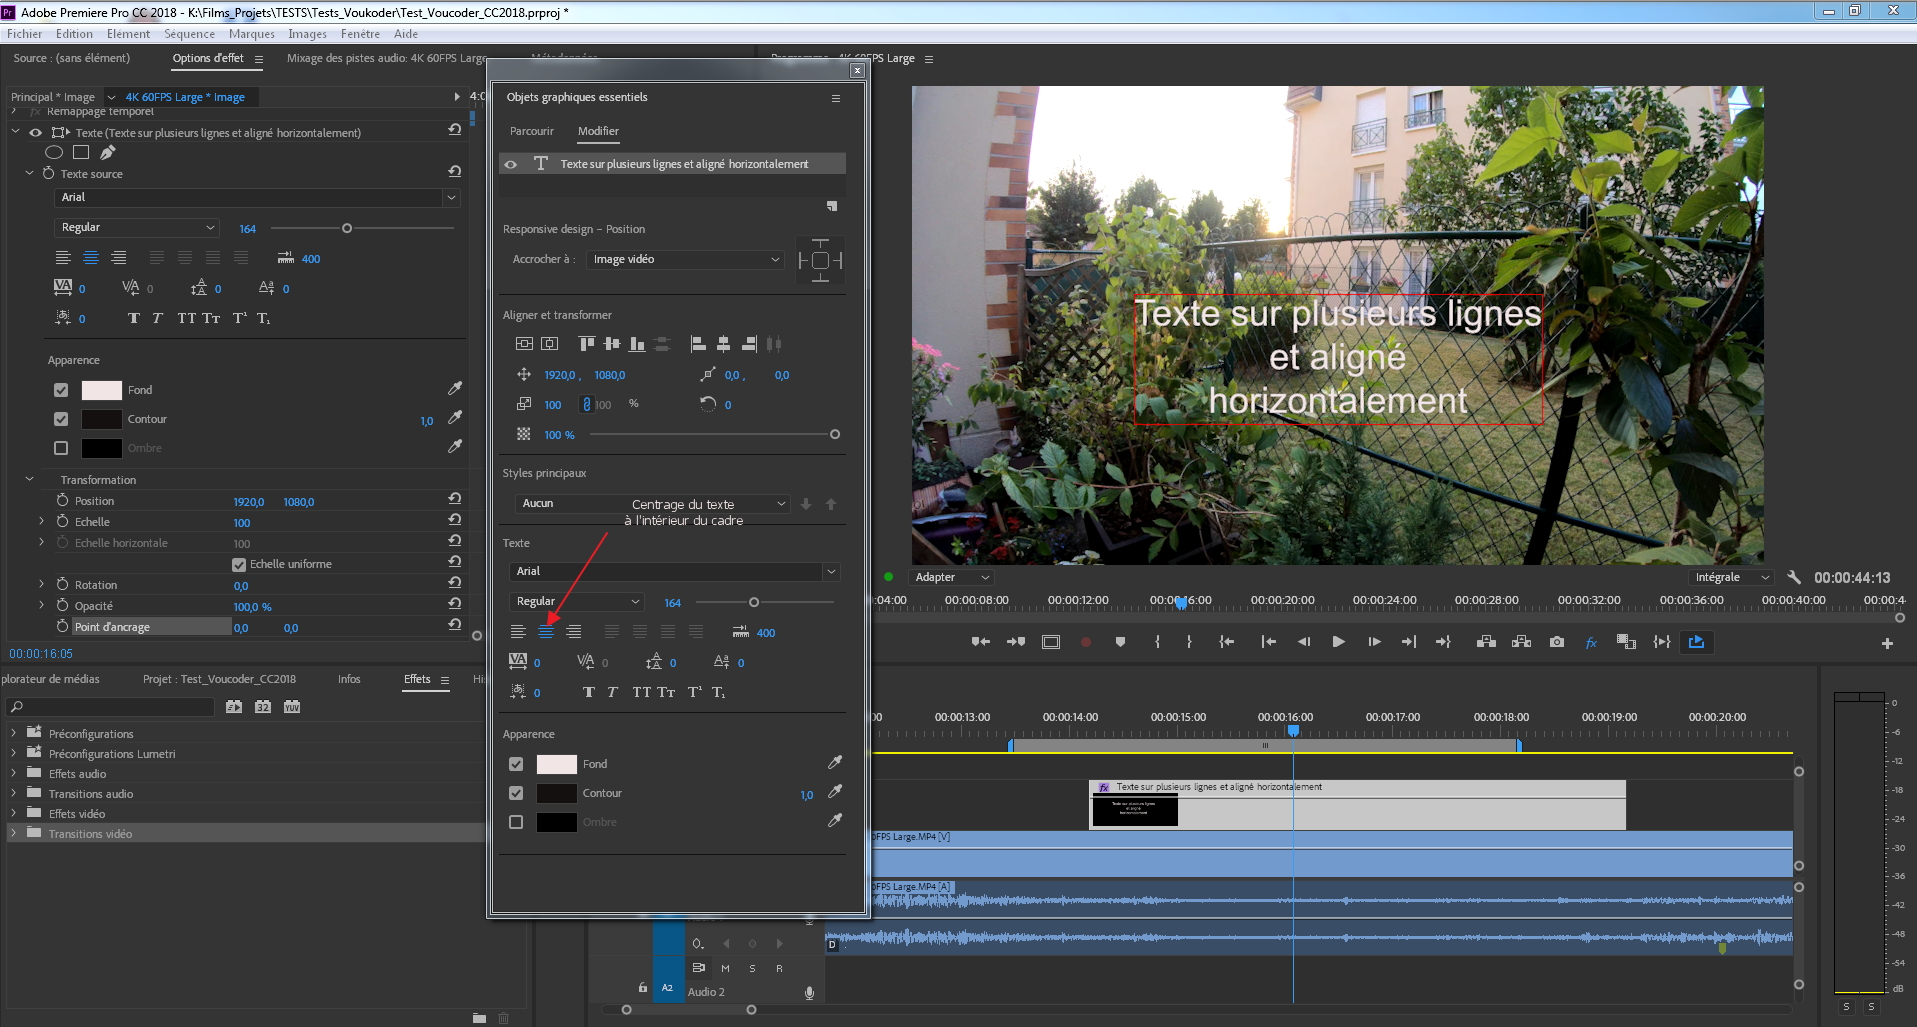Create new layer in Essential Graphics

[x=831, y=206]
